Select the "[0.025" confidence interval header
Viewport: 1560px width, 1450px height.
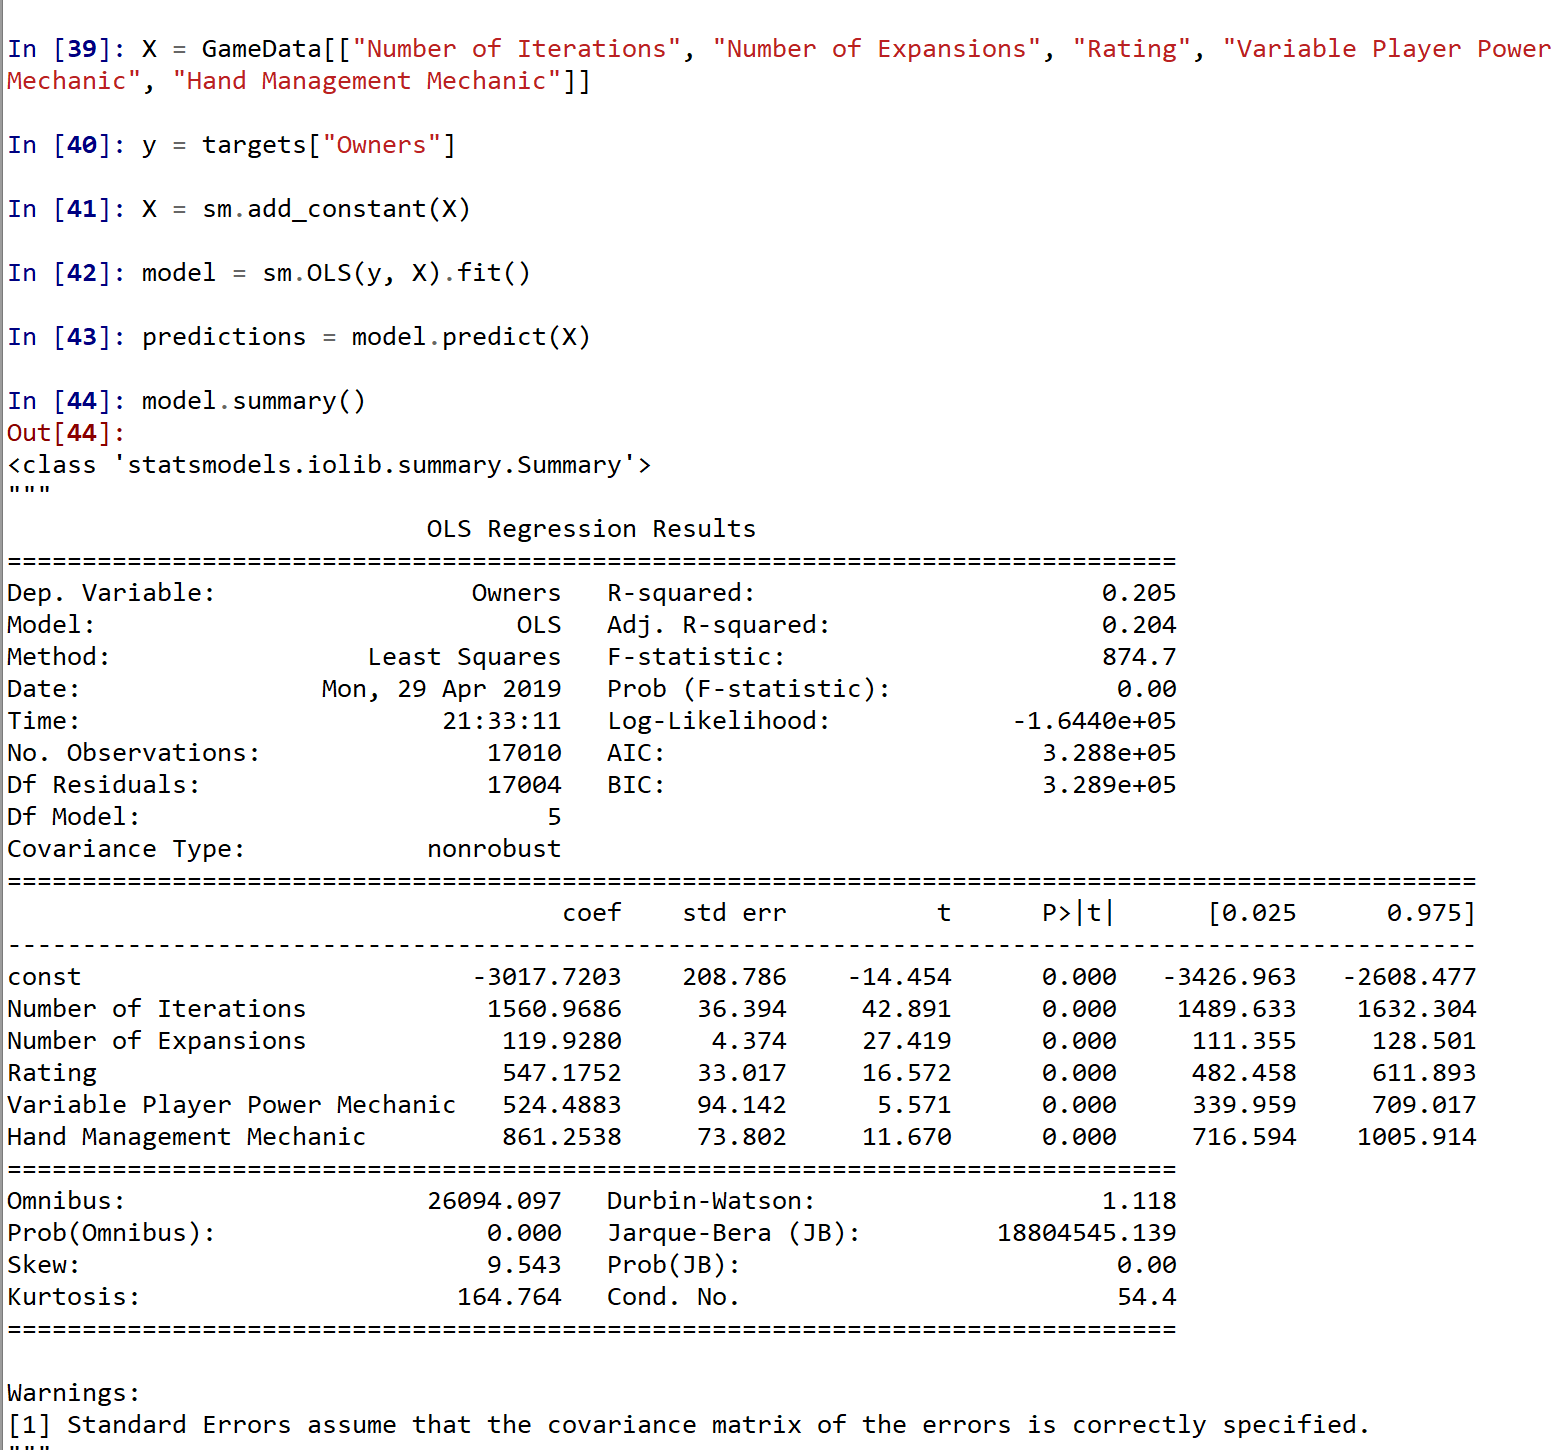[1252, 913]
